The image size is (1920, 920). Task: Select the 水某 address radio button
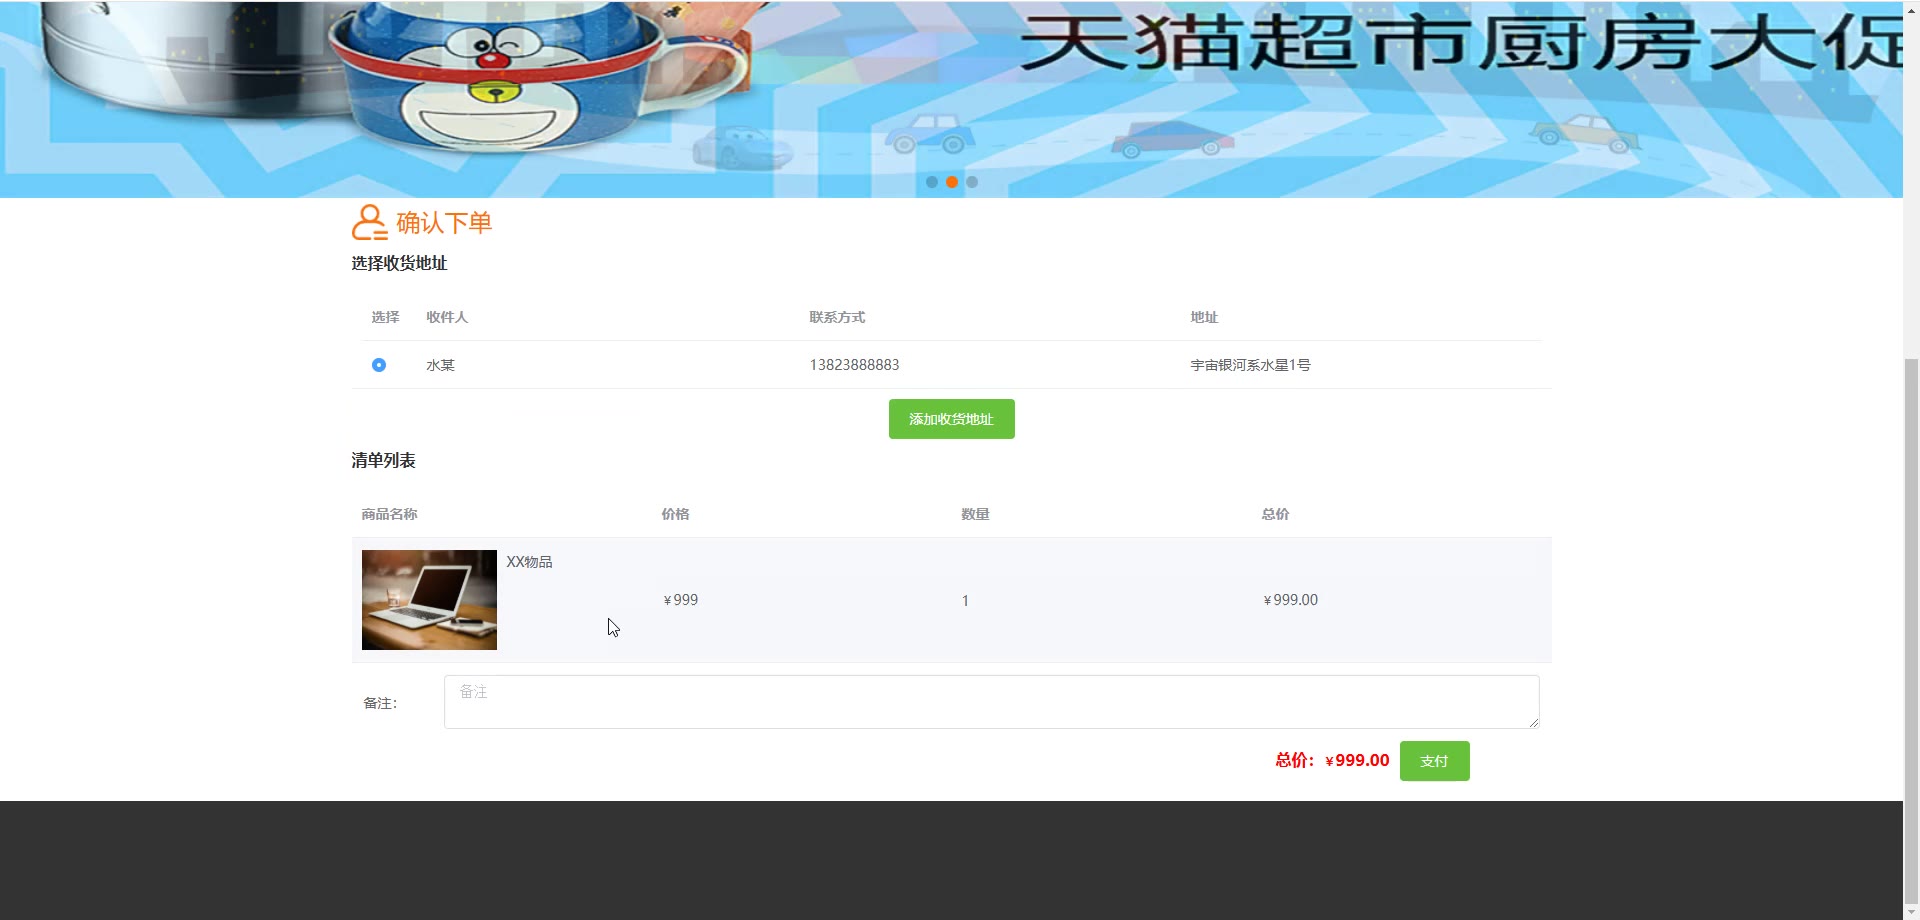[x=379, y=365]
